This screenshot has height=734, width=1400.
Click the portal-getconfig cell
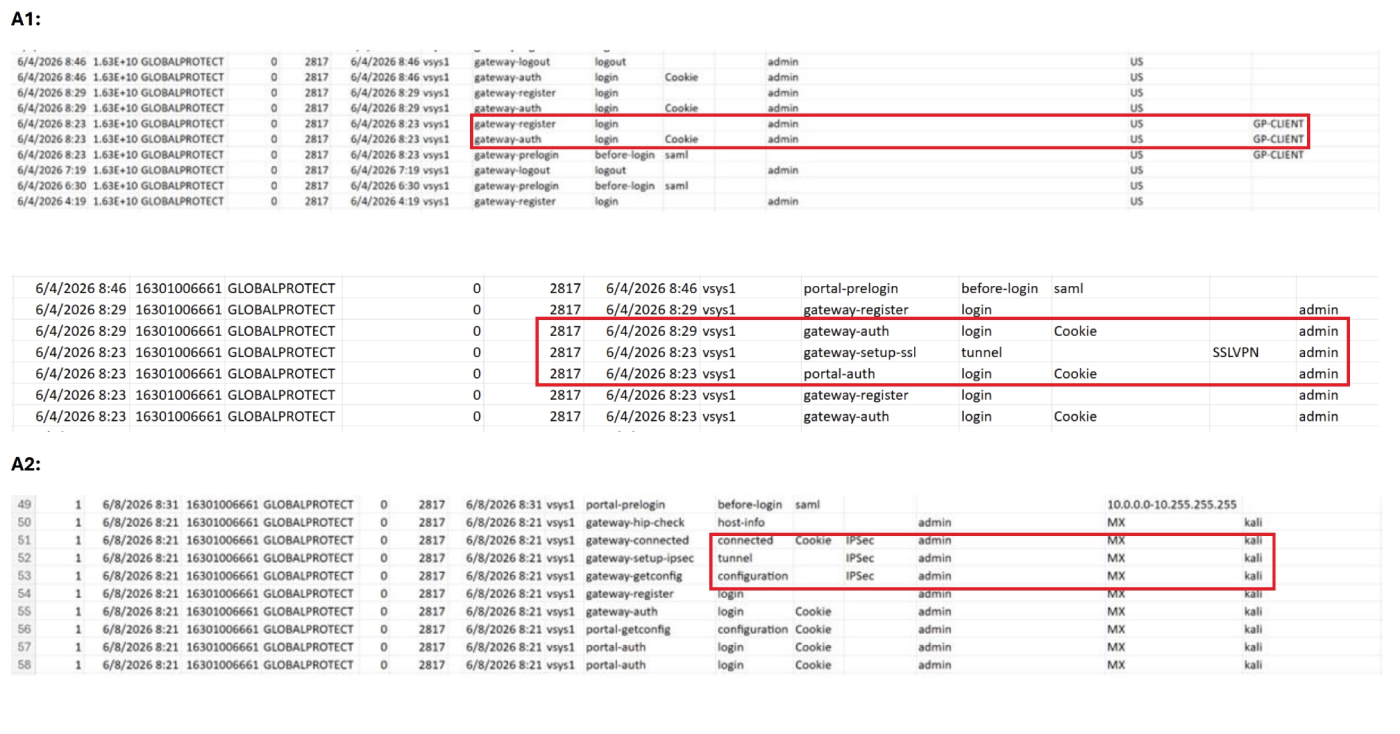[628, 630]
